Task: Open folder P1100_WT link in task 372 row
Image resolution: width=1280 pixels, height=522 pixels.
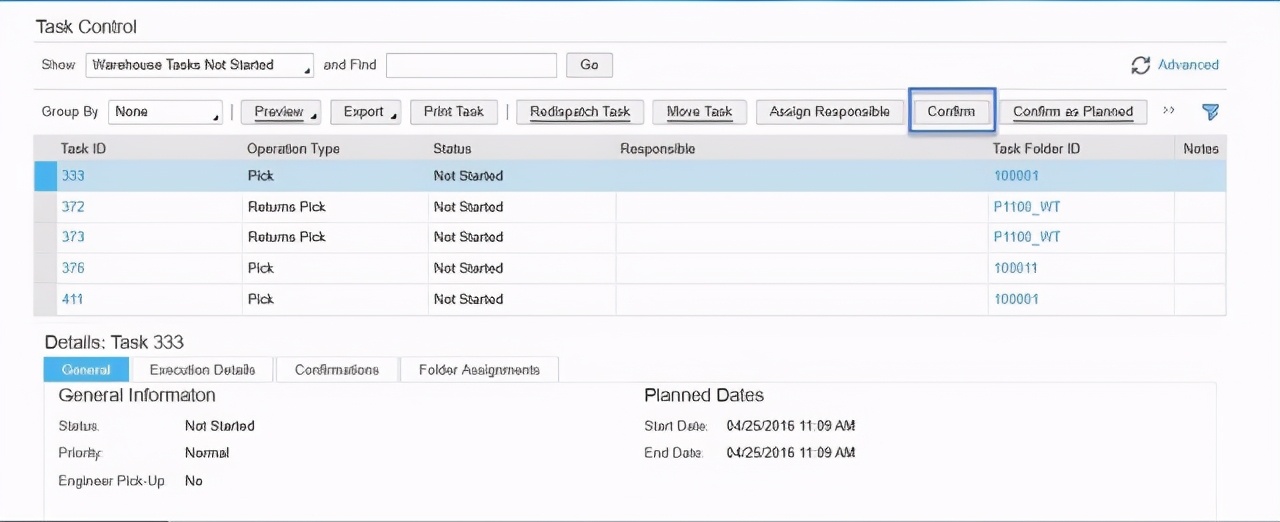Action: pos(1027,207)
